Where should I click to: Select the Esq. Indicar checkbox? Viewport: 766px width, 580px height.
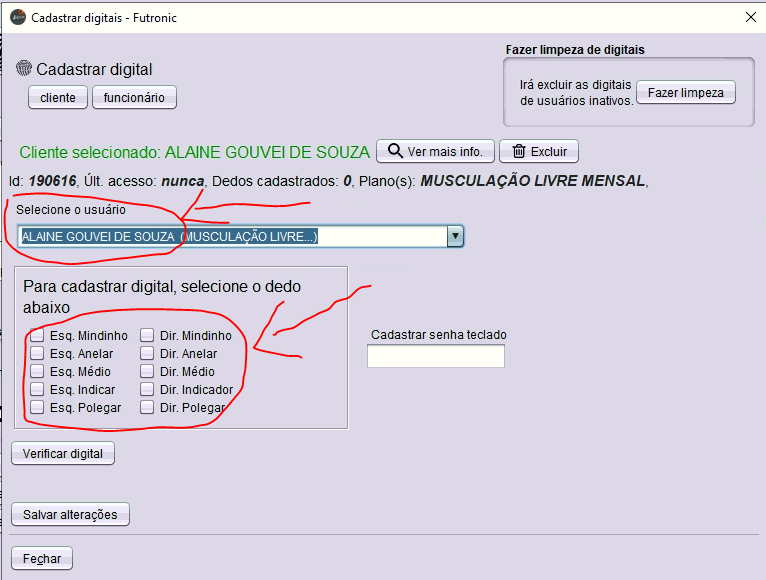point(37,390)
